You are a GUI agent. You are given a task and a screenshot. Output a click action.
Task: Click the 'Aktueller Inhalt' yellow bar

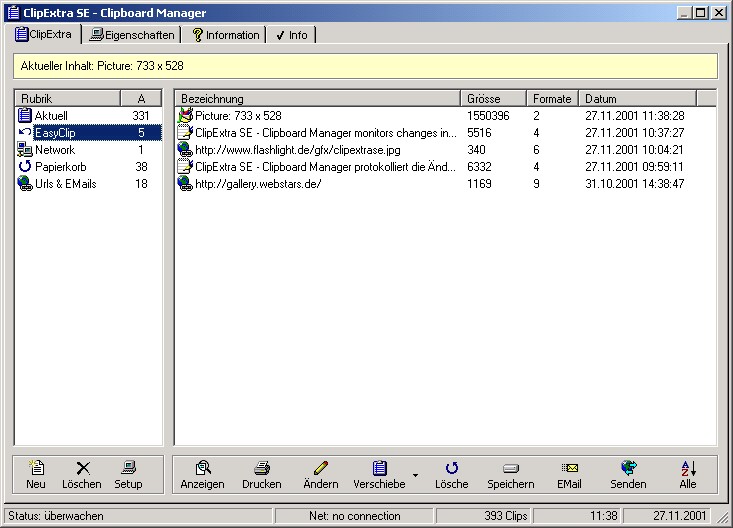(x=366, y=66)
